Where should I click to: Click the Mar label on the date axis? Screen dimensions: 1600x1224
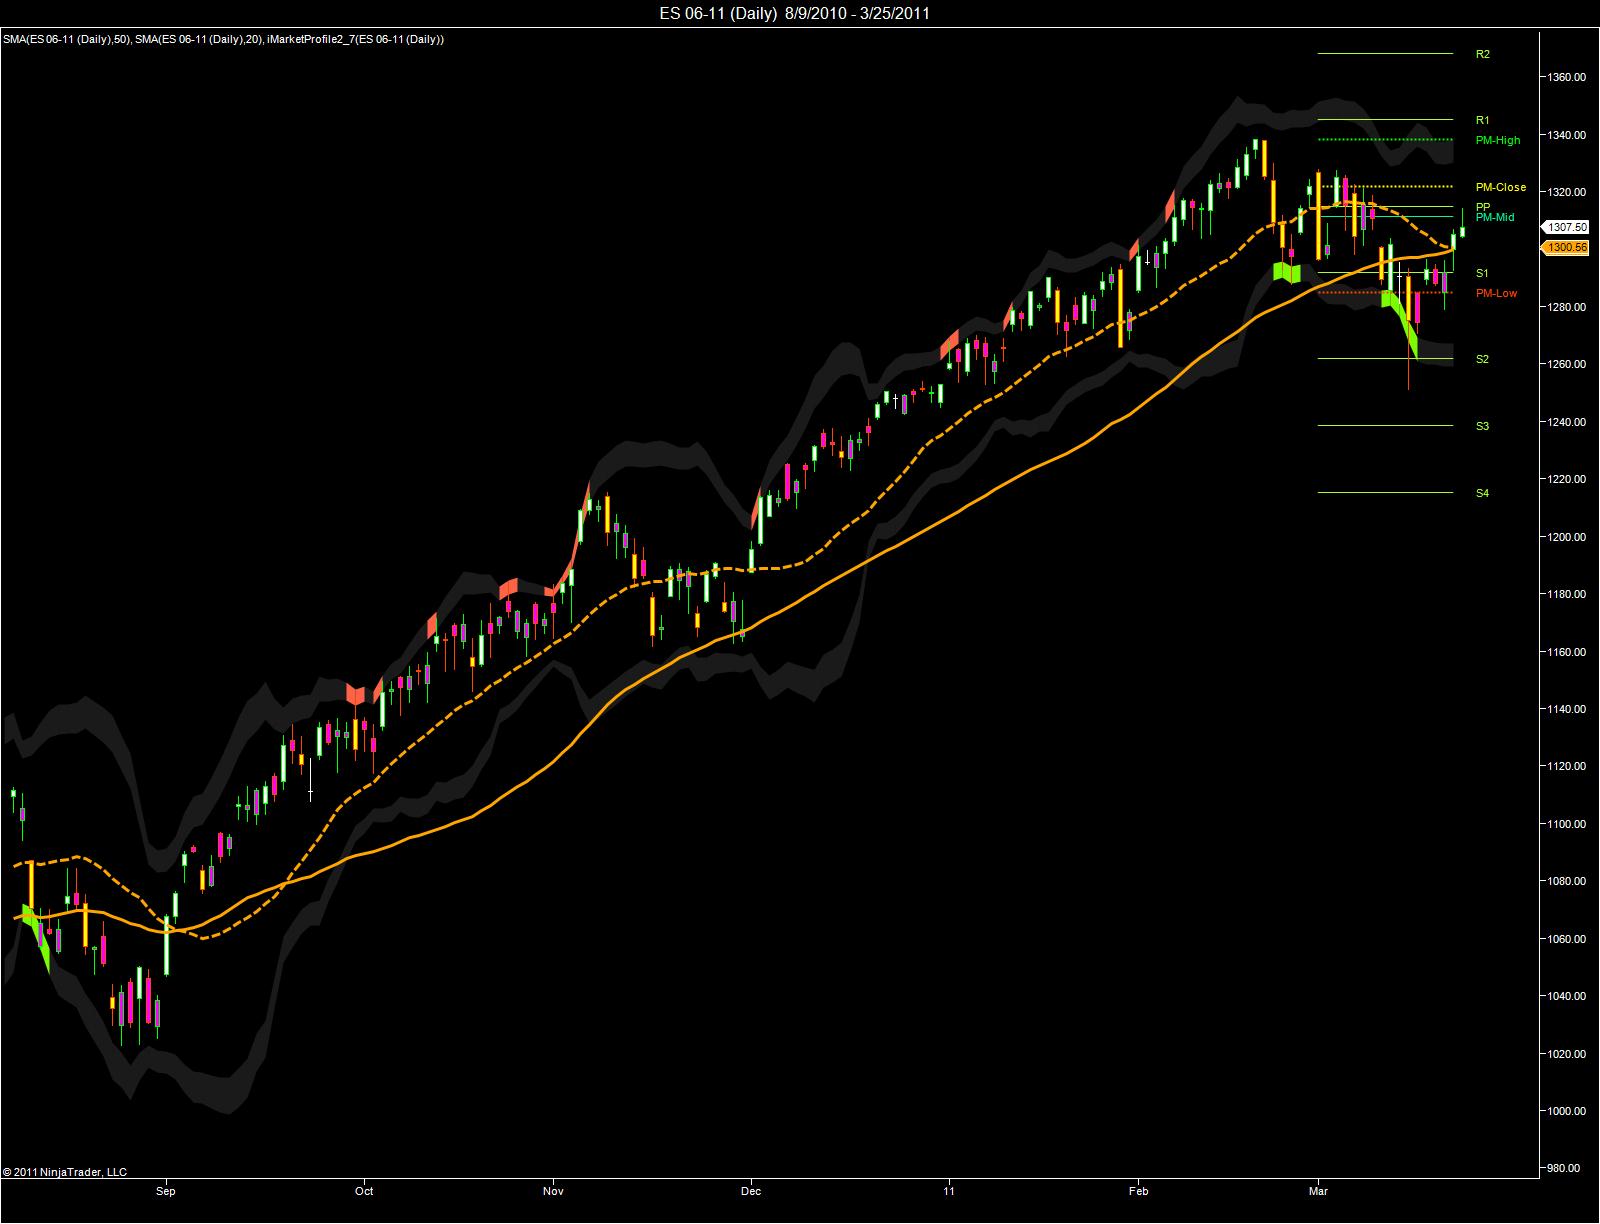pos(1318,1191)
